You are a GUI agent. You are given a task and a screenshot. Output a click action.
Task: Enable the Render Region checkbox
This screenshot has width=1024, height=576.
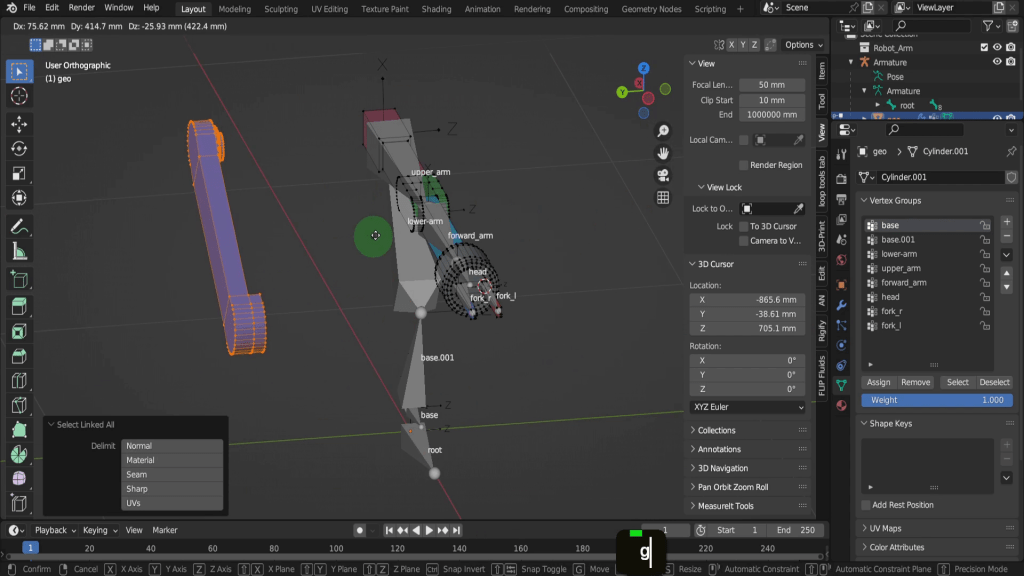pyautogui.click(x=744, y=165)
